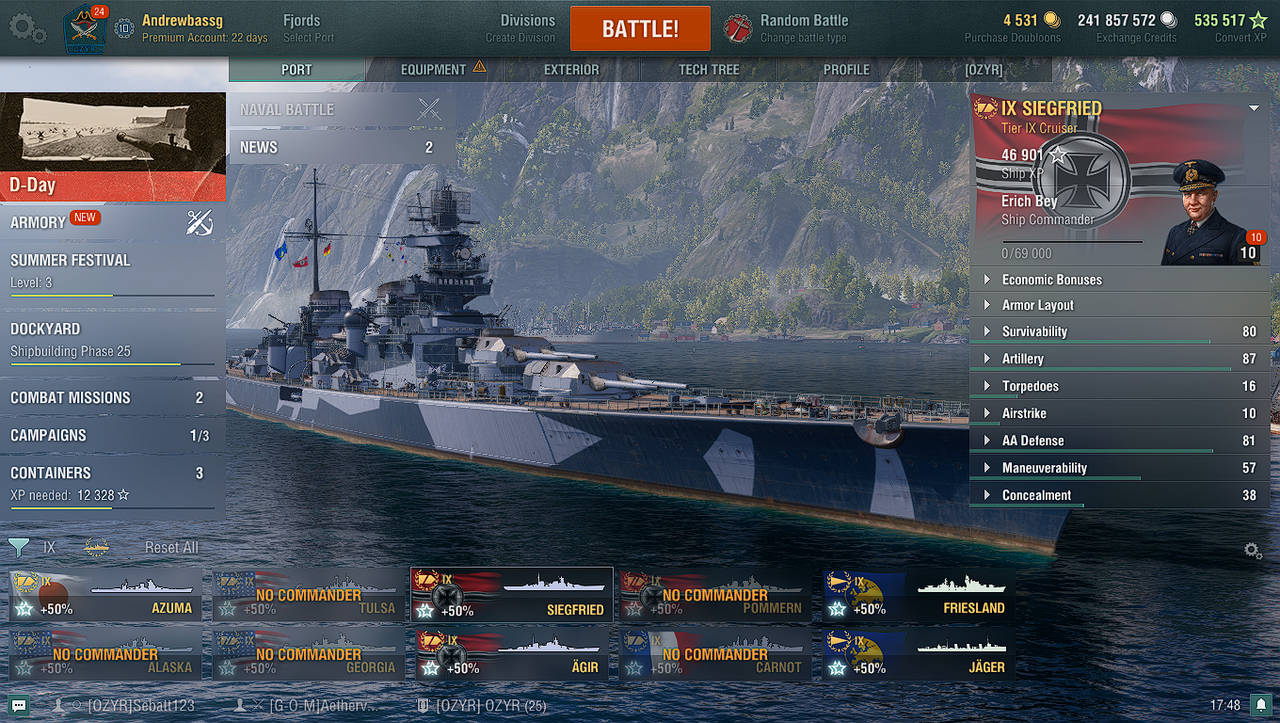Expand the Survivability stats
1280x723 pixels.
(1120, 332)
